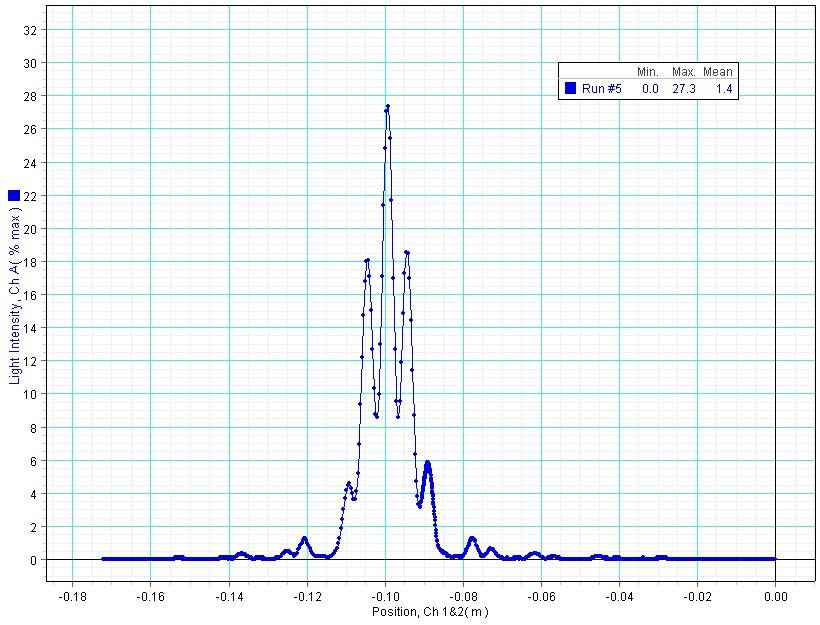Click the Mean column header in legend

(x=718, y=72)
